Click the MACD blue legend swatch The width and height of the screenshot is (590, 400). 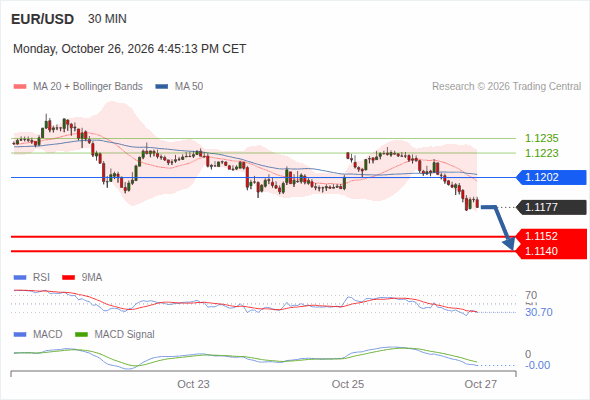(x=20, y=335)
